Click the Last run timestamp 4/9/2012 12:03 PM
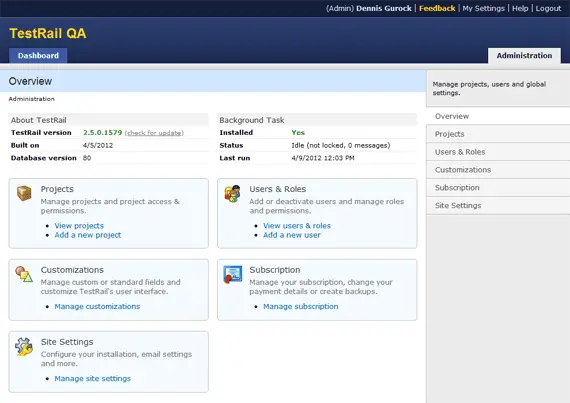Screen dimensions: 570x403 click(323, 158)
